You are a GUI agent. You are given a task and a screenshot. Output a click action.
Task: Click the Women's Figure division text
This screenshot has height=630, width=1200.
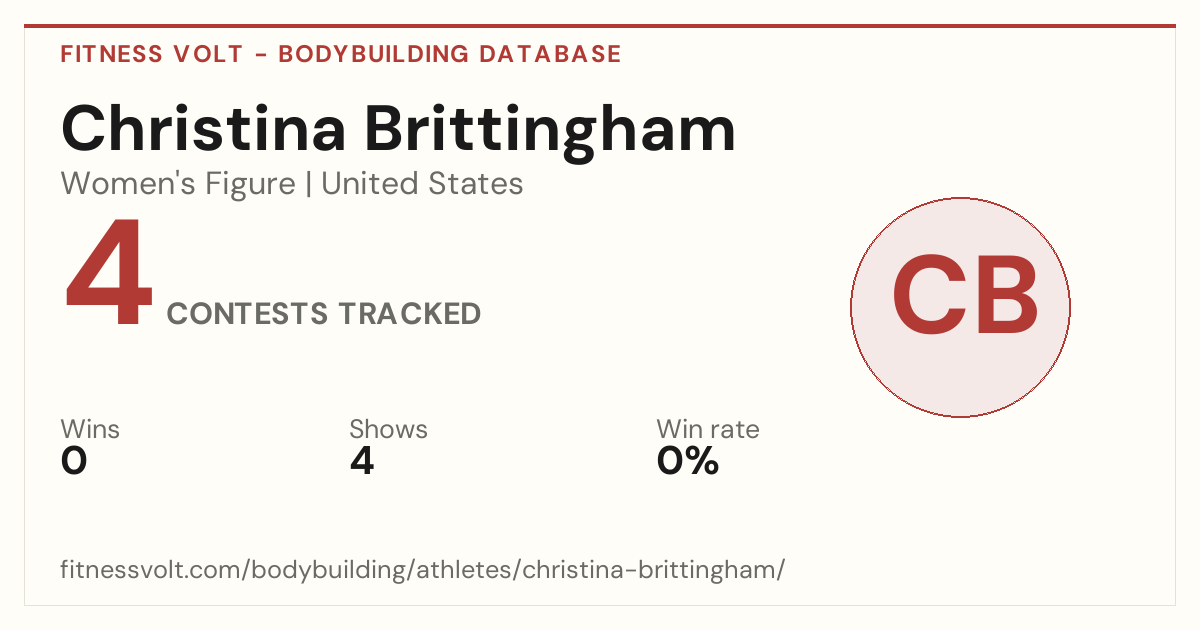pos(178,184)
